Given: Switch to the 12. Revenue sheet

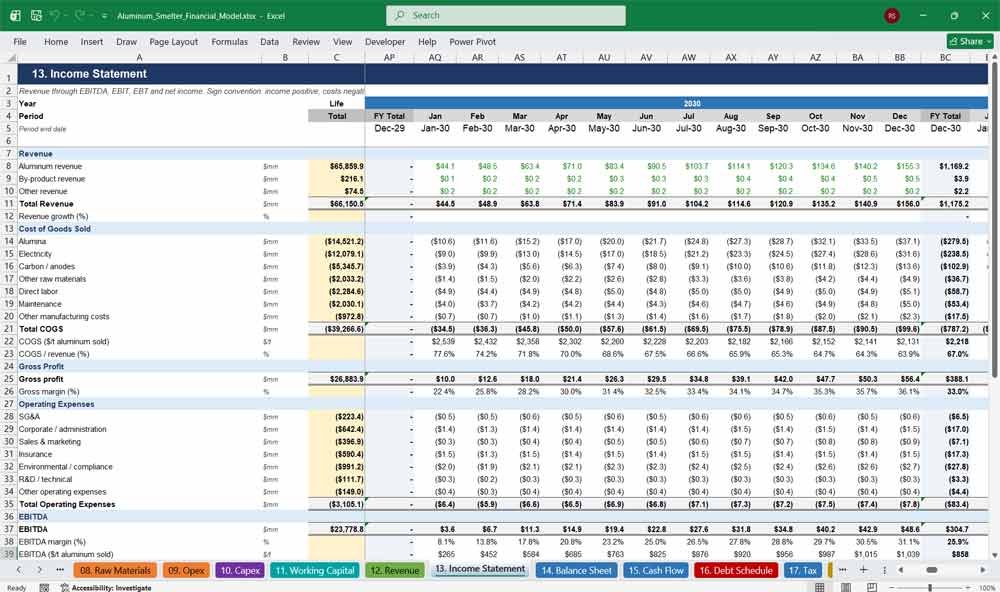Looking at the screenshot, I should pos(395,570).
